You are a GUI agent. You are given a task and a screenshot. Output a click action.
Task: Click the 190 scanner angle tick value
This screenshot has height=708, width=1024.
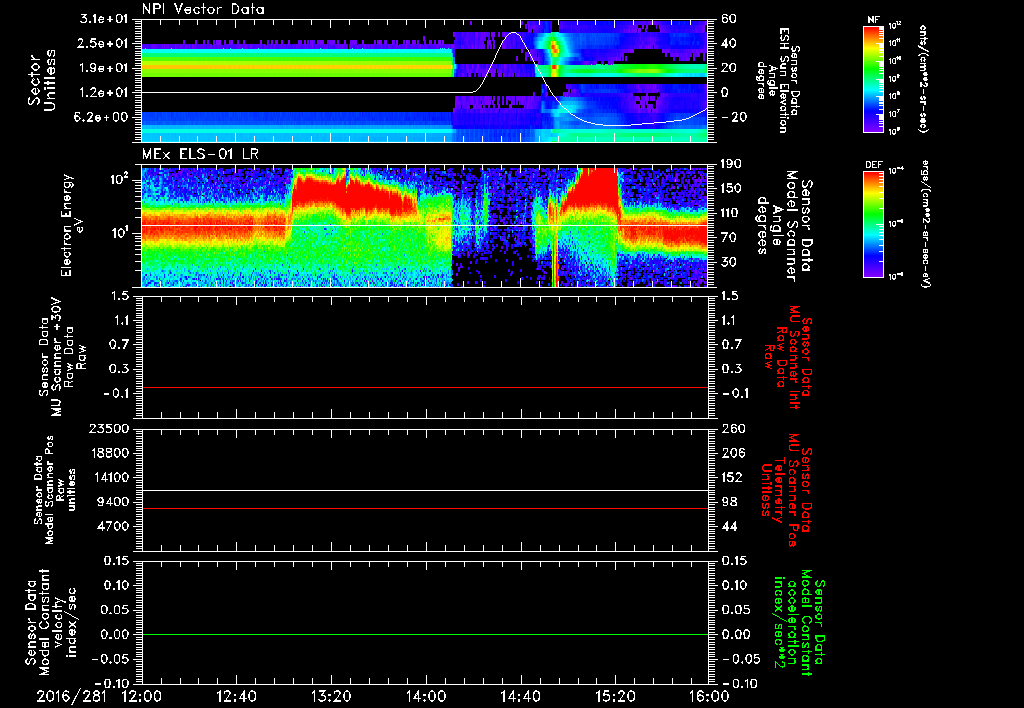[732, 164]
